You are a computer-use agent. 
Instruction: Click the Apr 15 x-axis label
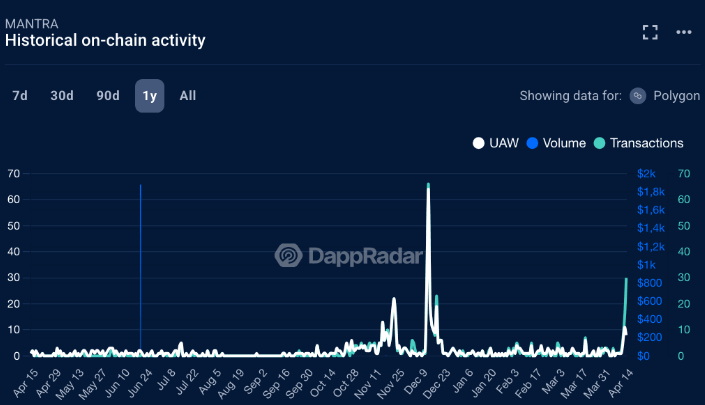click(x=26, y=383)
